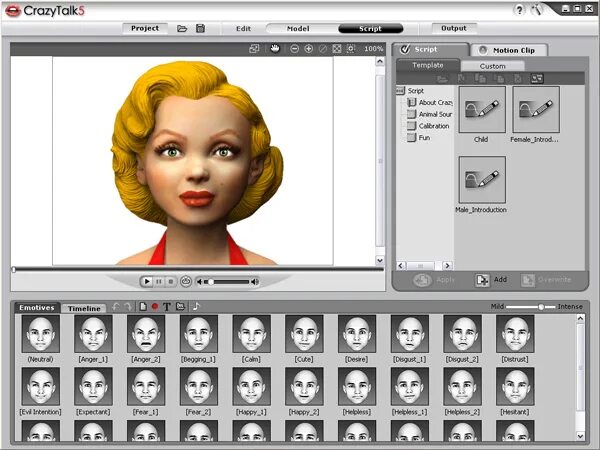Select the Child script template
This screenshot has height=450, width=600.
pos(482,110)
